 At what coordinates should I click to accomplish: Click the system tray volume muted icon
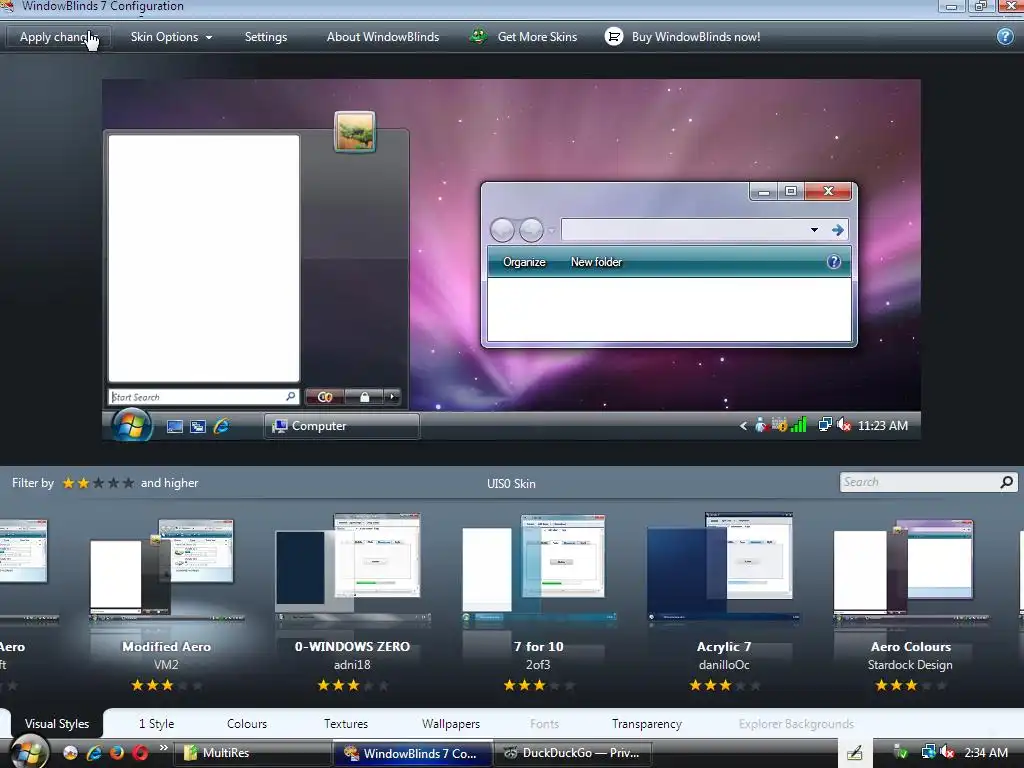click(948, 752)
